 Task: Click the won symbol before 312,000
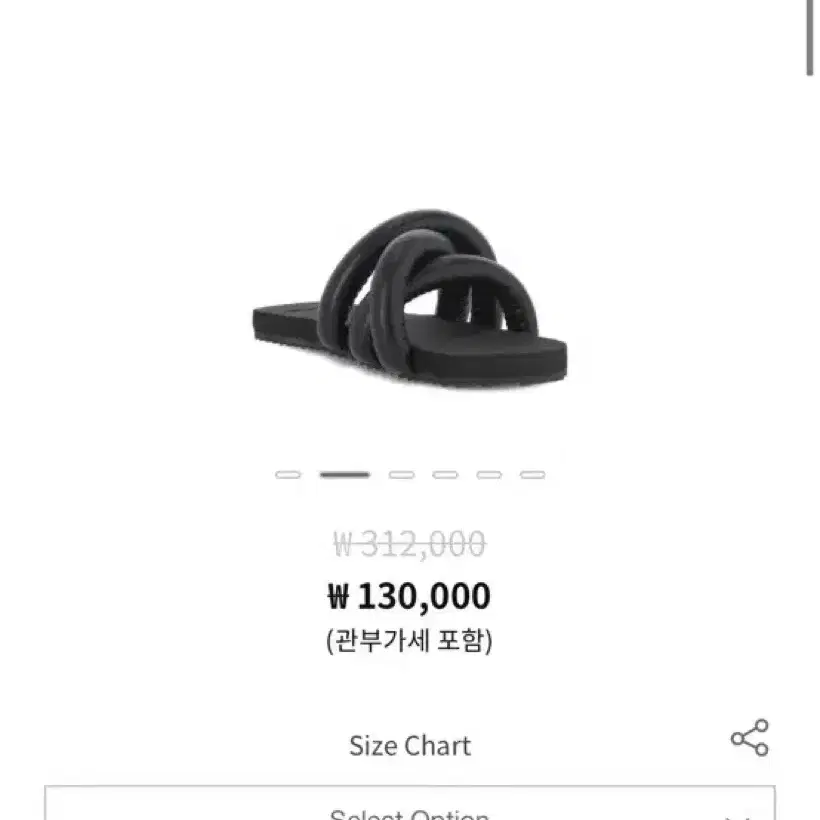[x=344, y=544]
